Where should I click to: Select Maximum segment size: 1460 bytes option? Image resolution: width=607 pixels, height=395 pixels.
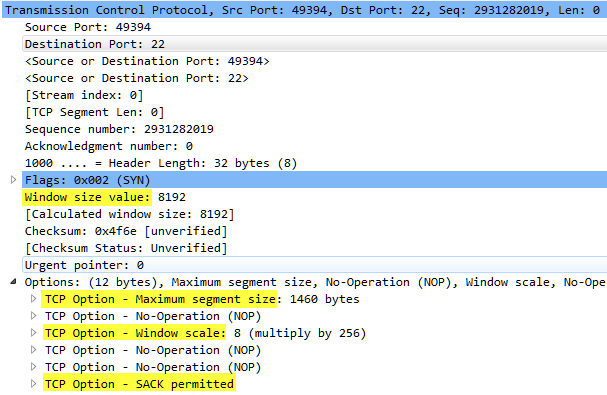point(202,299)
